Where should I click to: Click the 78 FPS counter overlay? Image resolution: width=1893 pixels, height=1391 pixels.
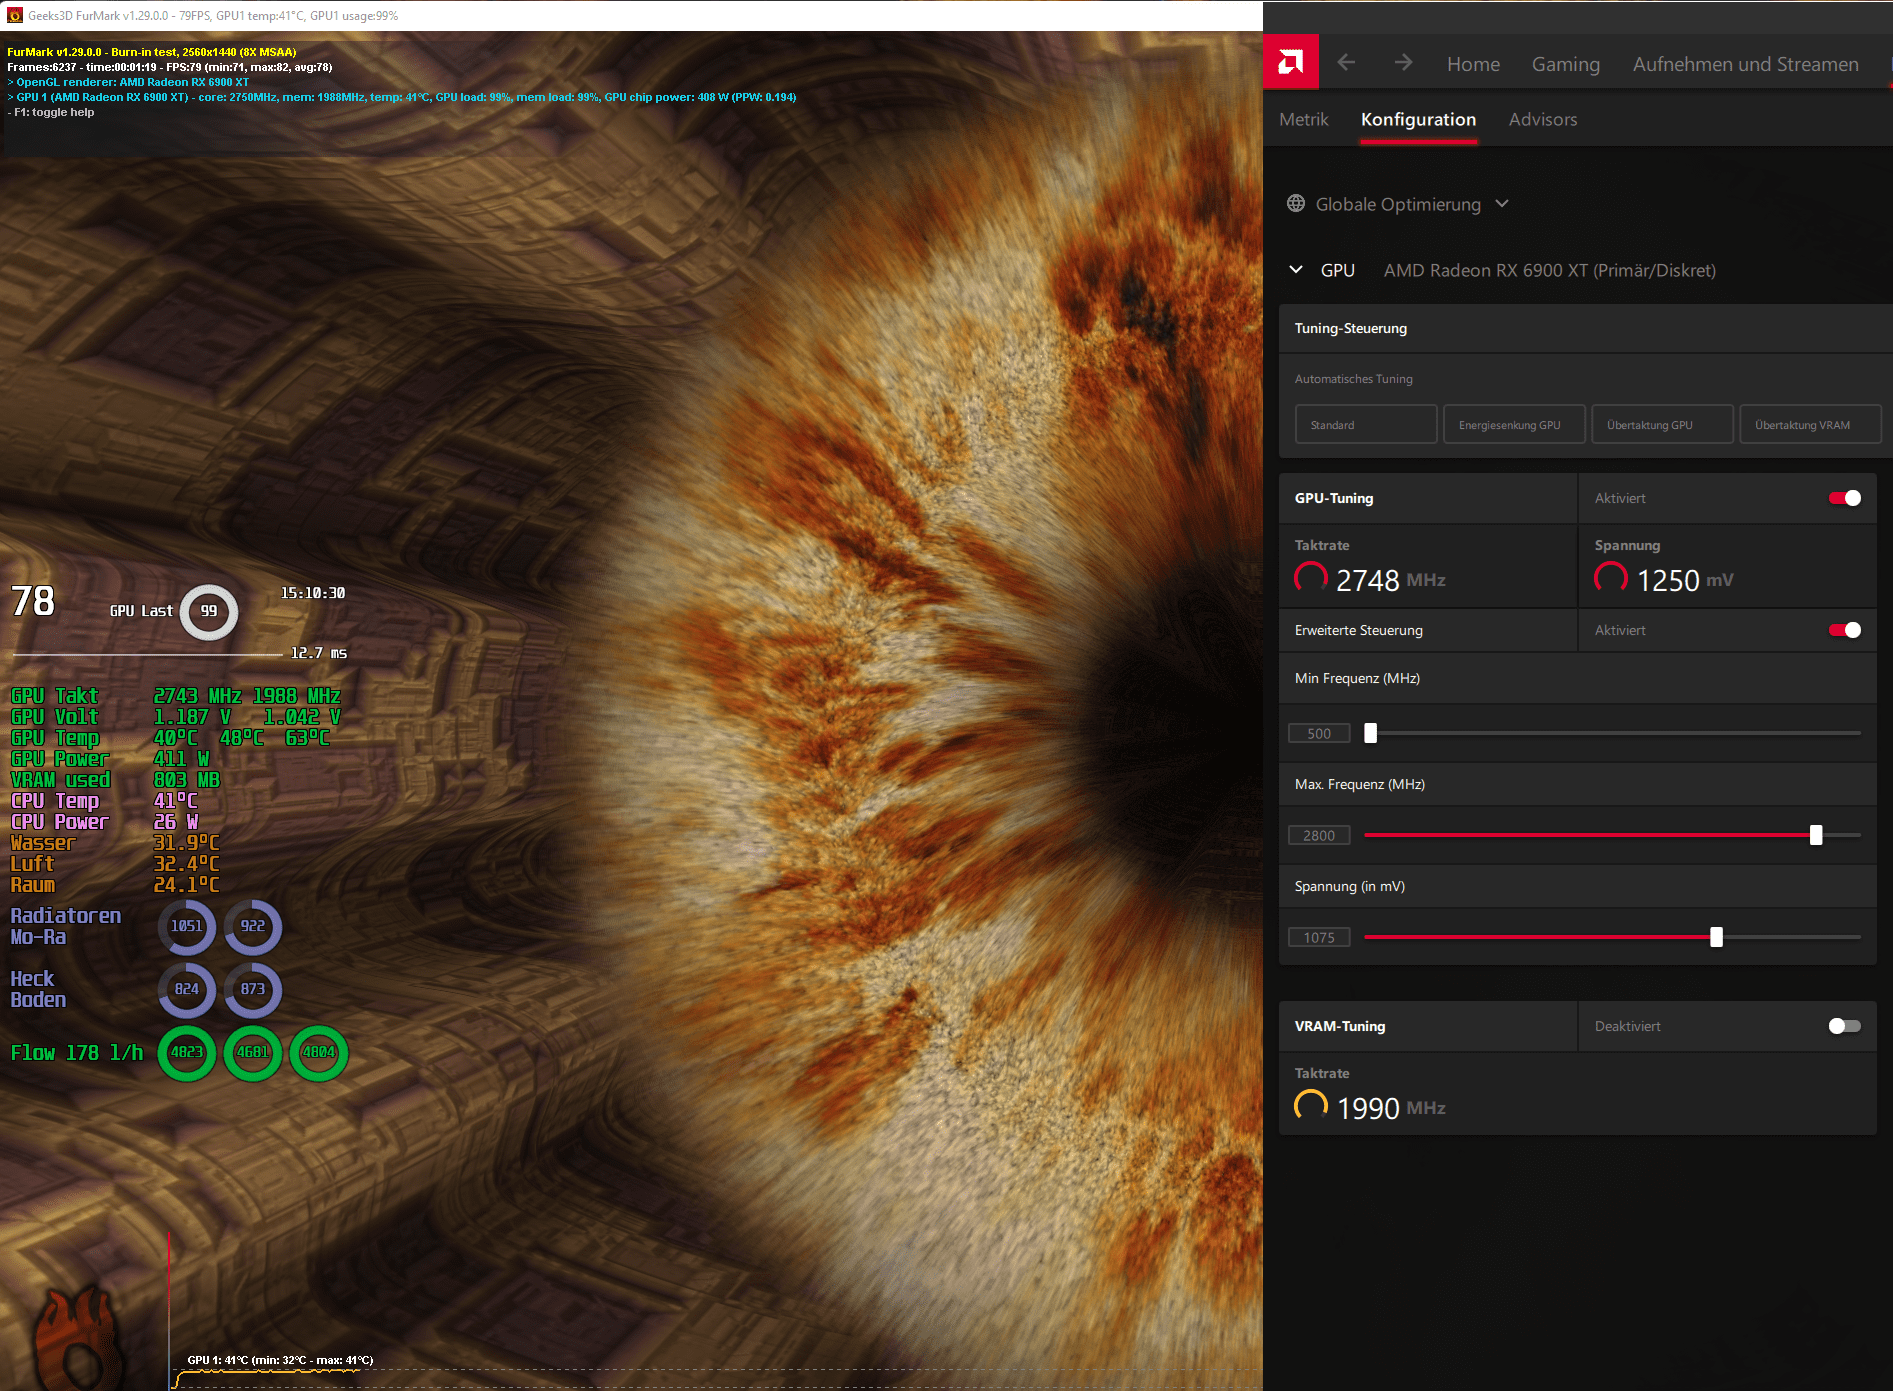[x=33, y=601]
